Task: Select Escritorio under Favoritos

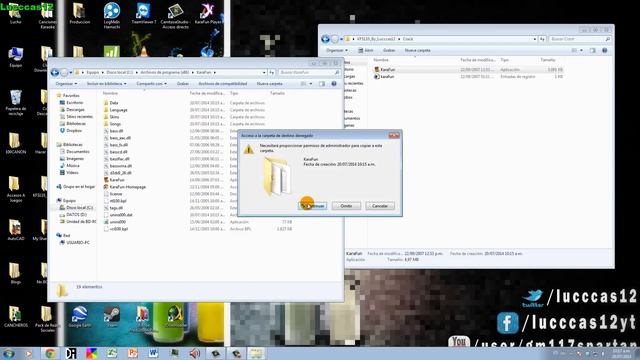Action: point(72,102)
